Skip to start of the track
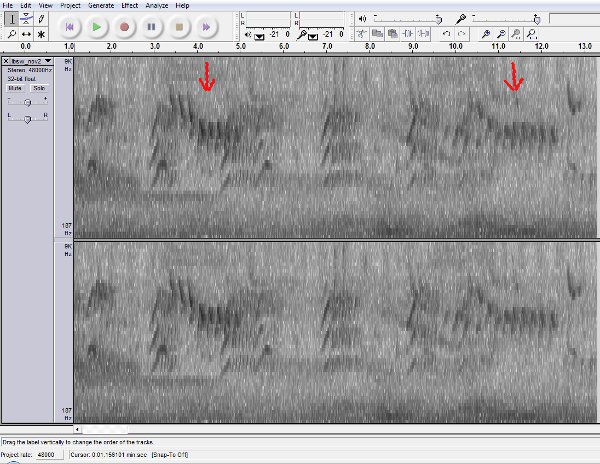This screenshot has height=464, width=600. tap(70, 26)
